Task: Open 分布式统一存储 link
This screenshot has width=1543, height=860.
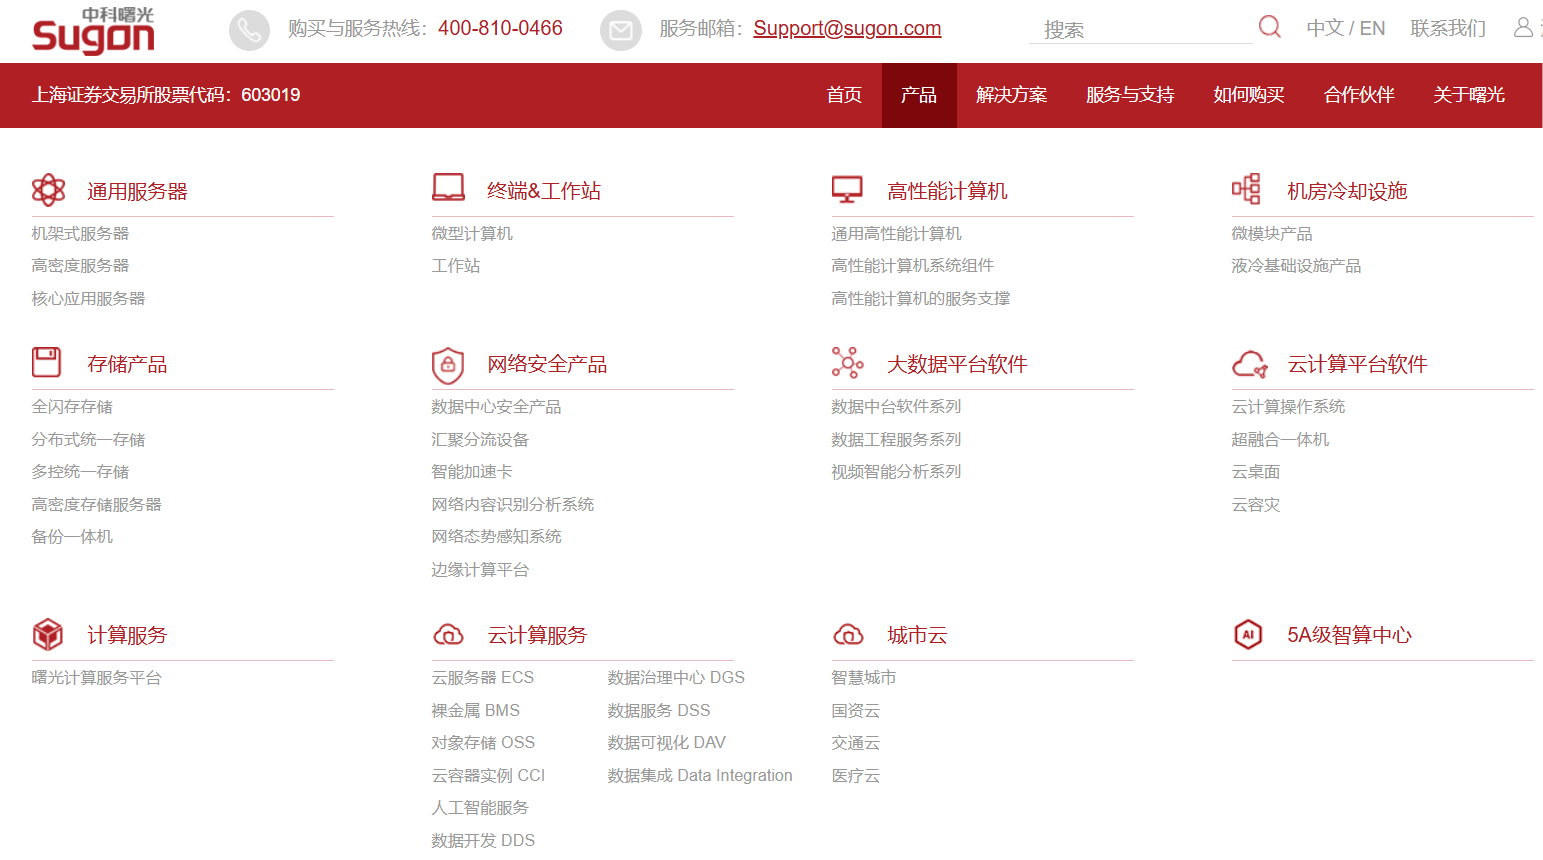Action: 88,439
